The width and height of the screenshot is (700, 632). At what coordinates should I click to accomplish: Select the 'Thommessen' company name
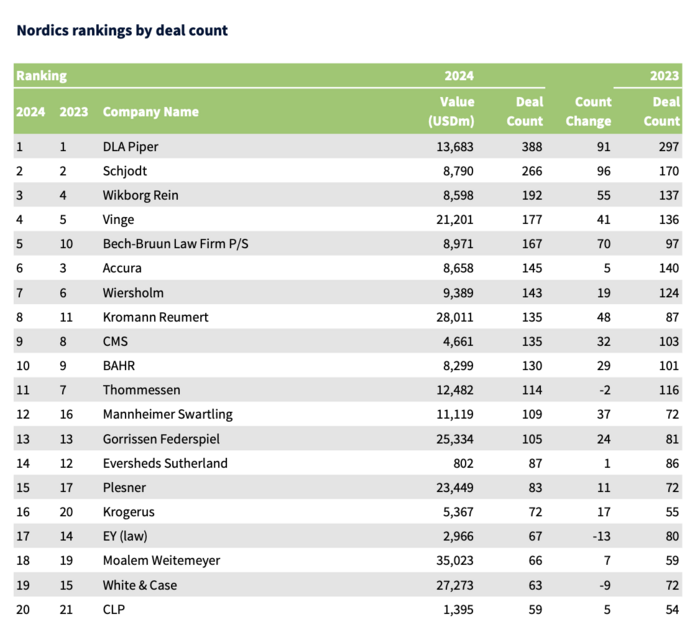pos(142,390)
